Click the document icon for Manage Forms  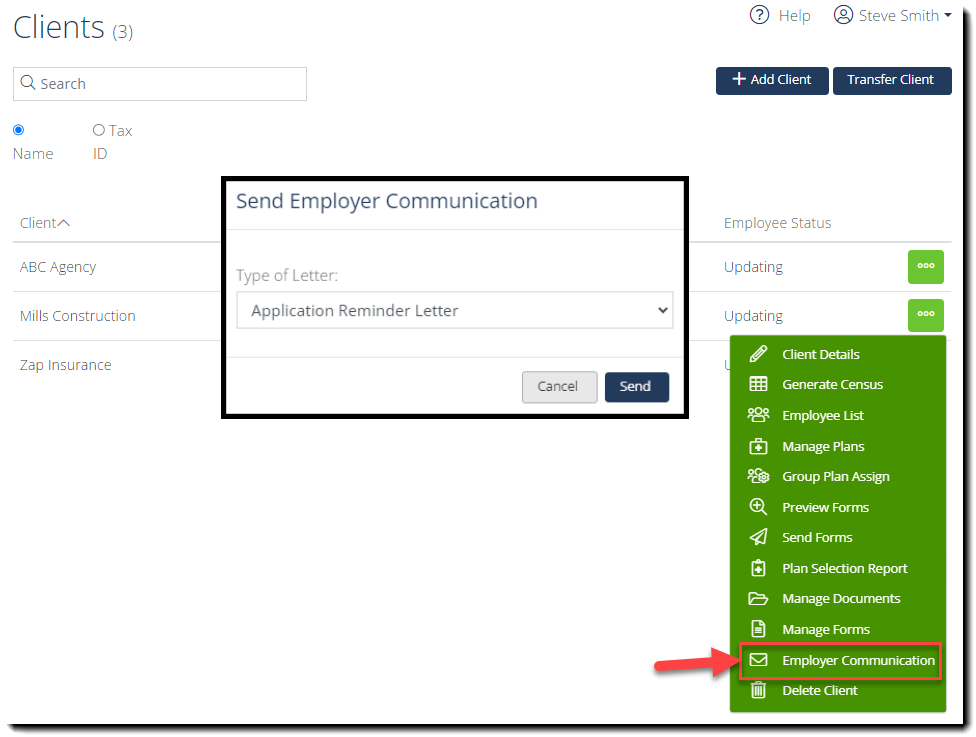coord(758,629)
